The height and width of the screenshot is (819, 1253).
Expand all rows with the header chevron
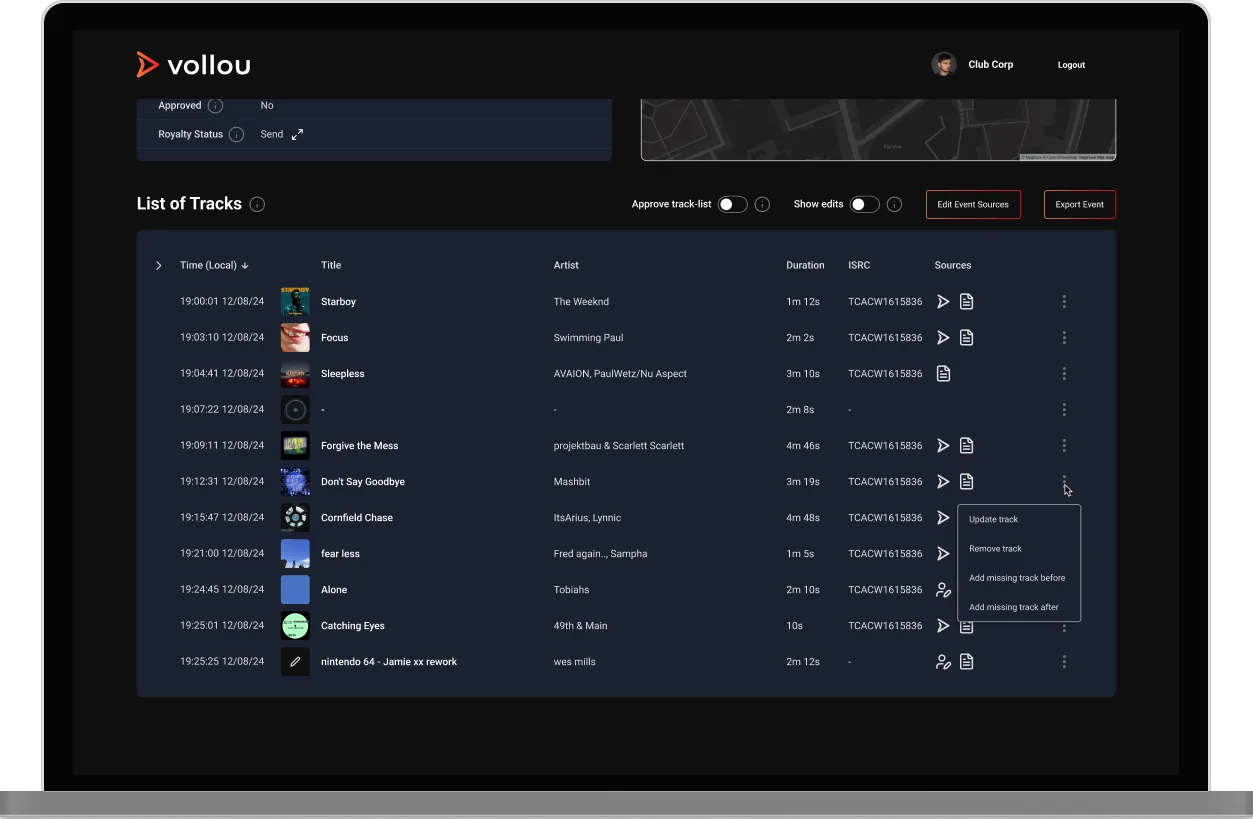pyautogui.click(x=158, y=265)
